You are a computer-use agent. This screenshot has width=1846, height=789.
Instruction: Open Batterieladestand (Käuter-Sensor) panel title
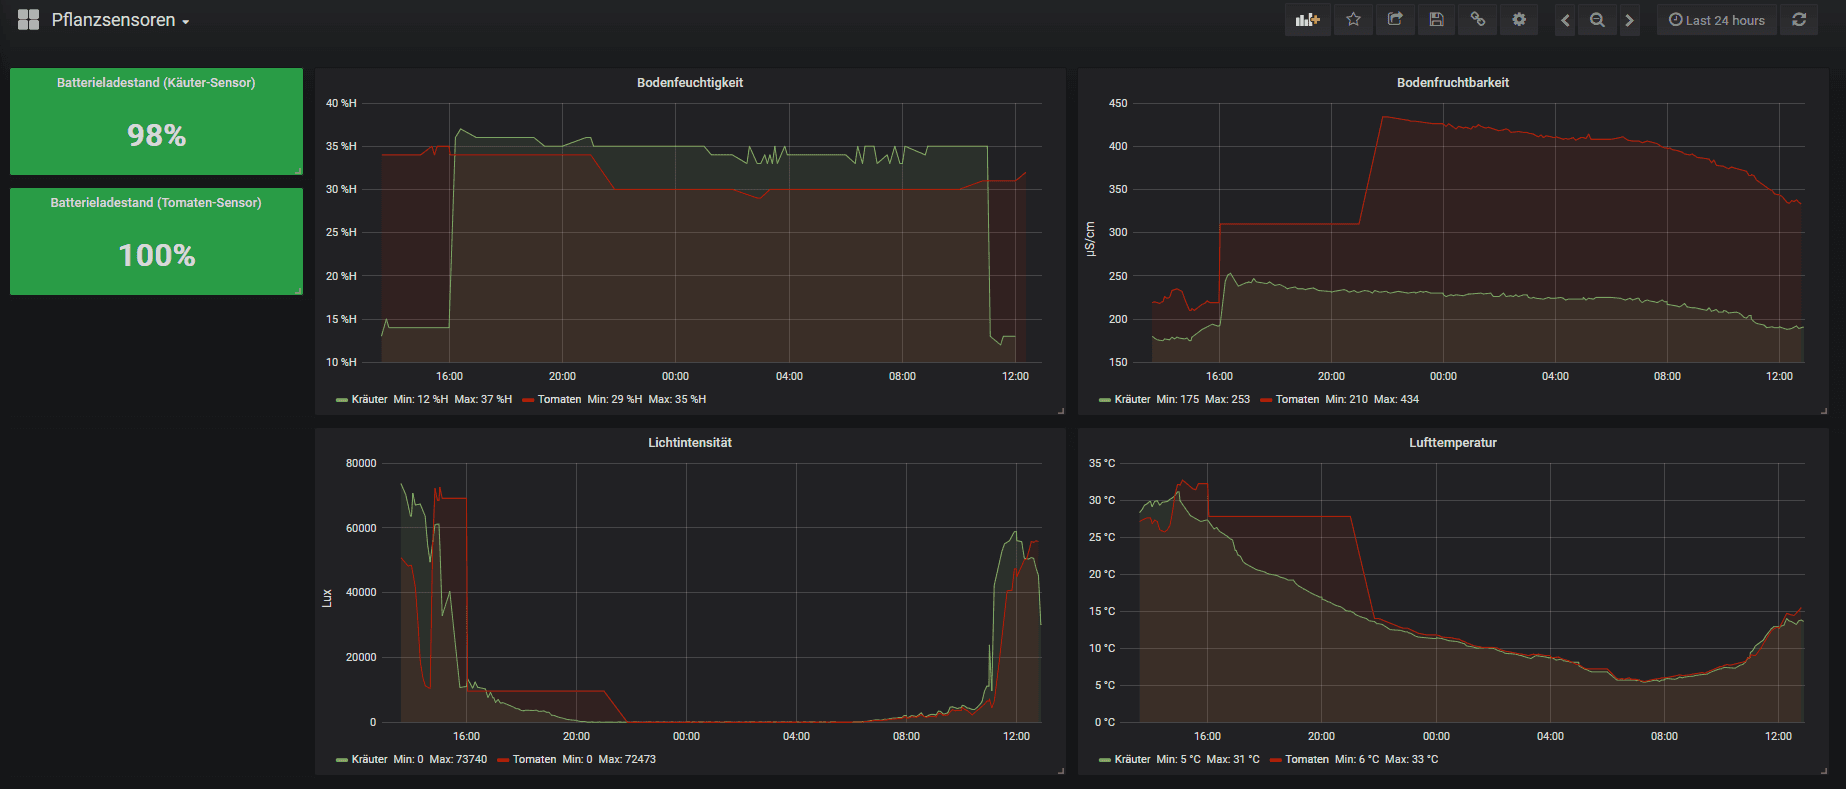tap(156, 83)
